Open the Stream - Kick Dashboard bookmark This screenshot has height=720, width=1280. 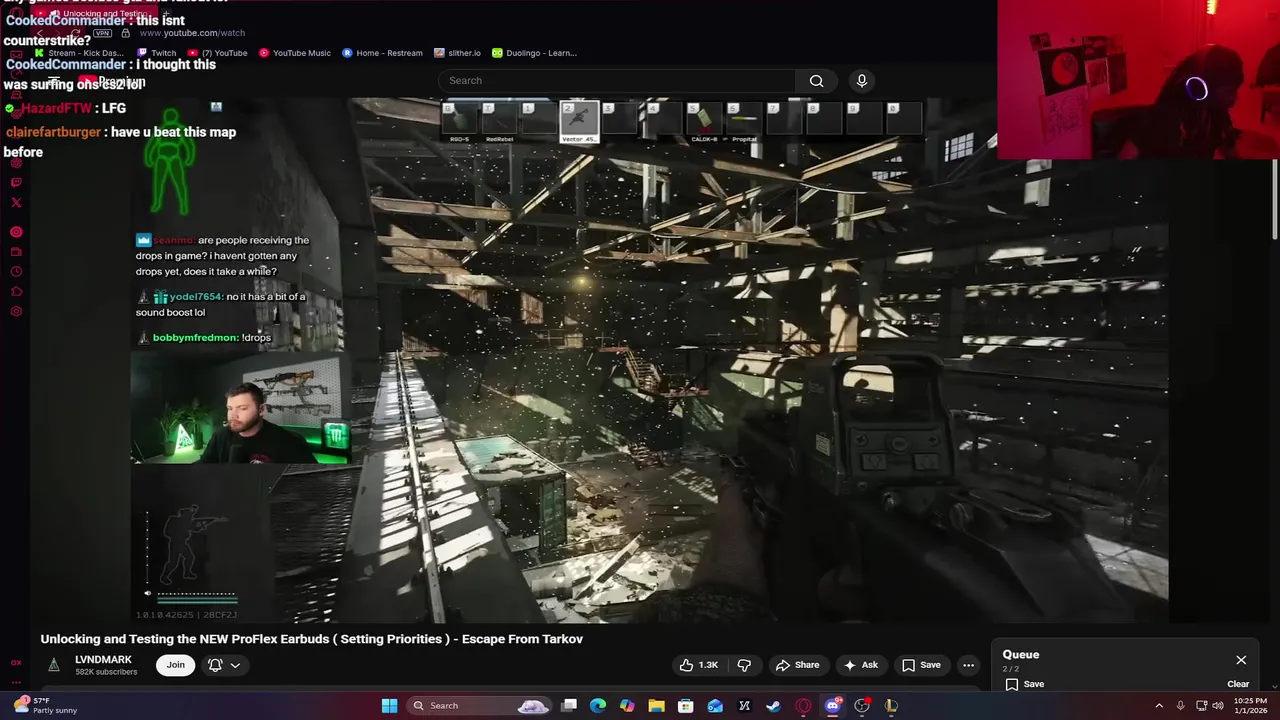pyautogui.click(x=79, y=53)
